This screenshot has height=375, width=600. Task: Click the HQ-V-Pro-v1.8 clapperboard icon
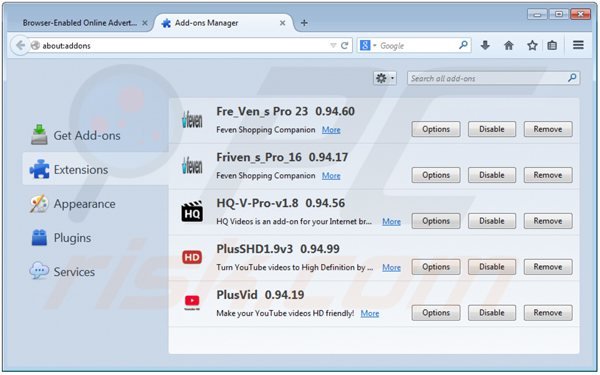pyautogui.click(x=192, y=212)
